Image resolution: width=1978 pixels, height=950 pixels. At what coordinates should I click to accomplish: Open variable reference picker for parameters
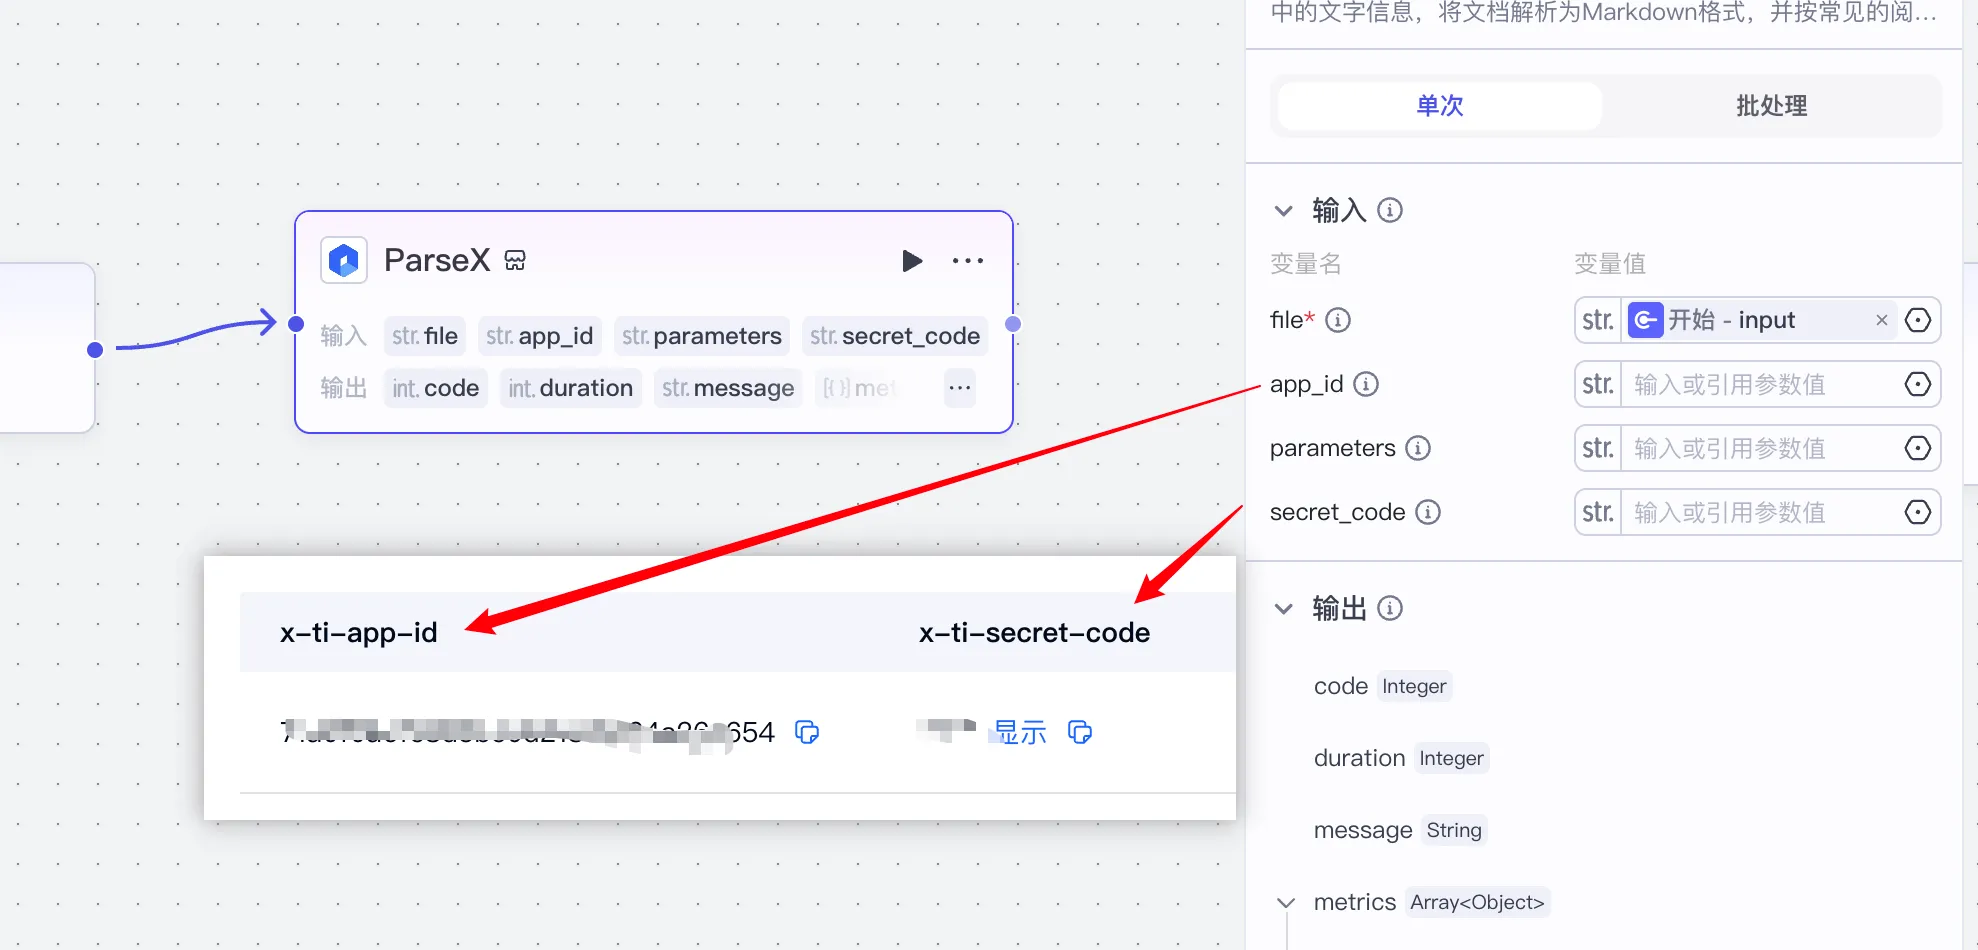1918,448
